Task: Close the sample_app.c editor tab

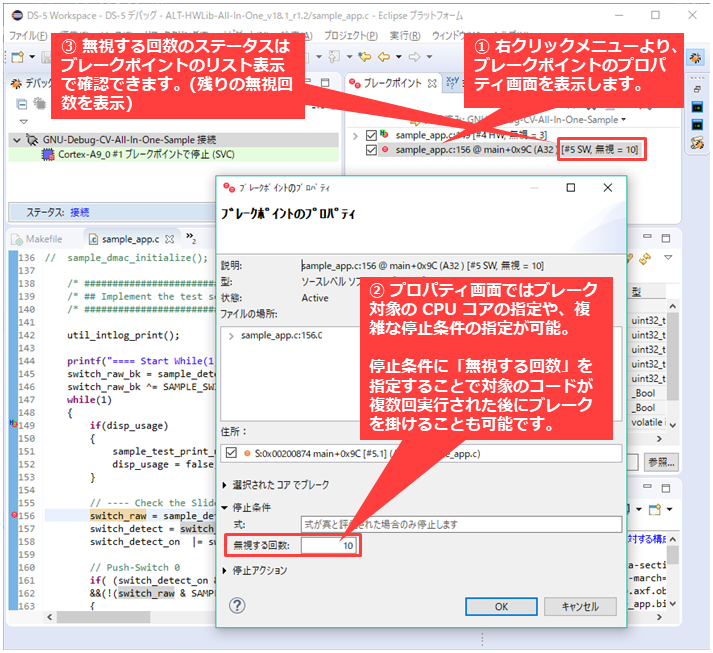Action: click(x=170, y=239)
